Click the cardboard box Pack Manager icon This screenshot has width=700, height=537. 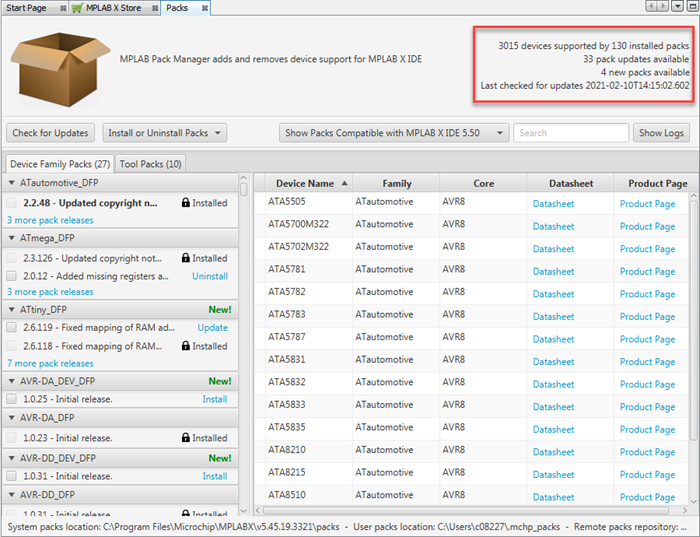click(x=58, y=60)
